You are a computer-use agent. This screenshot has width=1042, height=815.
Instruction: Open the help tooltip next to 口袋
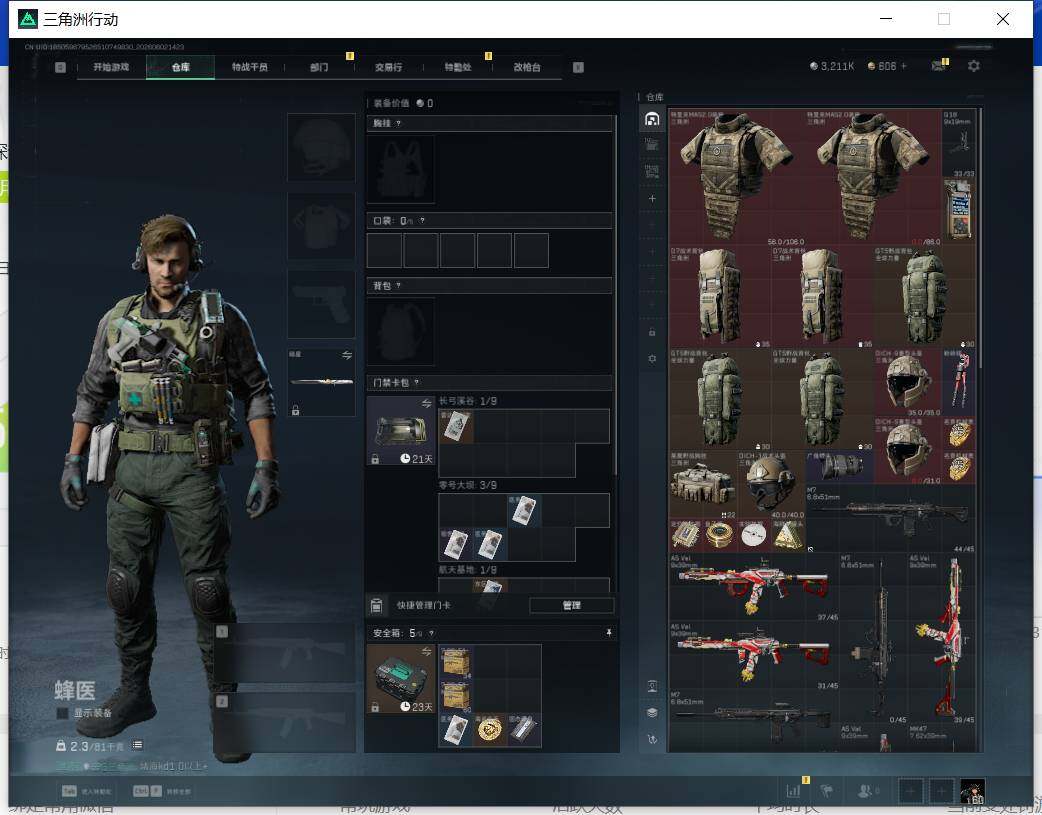tap(422, 221)
